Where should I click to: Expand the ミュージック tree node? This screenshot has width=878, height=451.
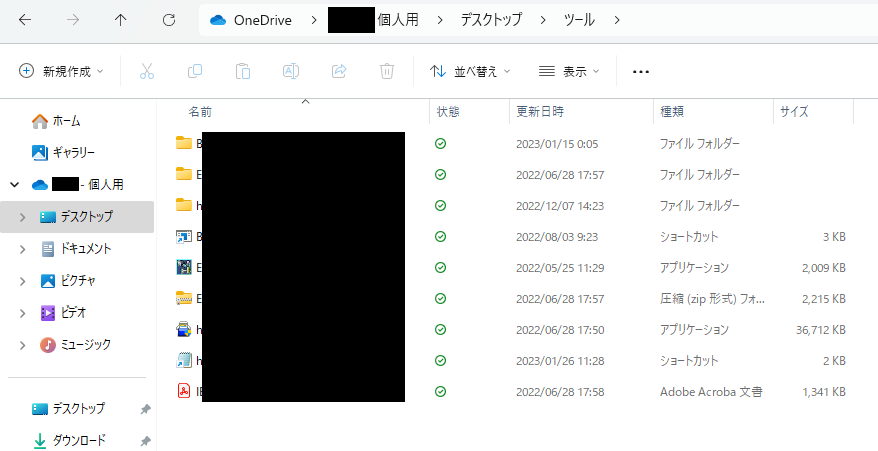(x=22, y=345)
